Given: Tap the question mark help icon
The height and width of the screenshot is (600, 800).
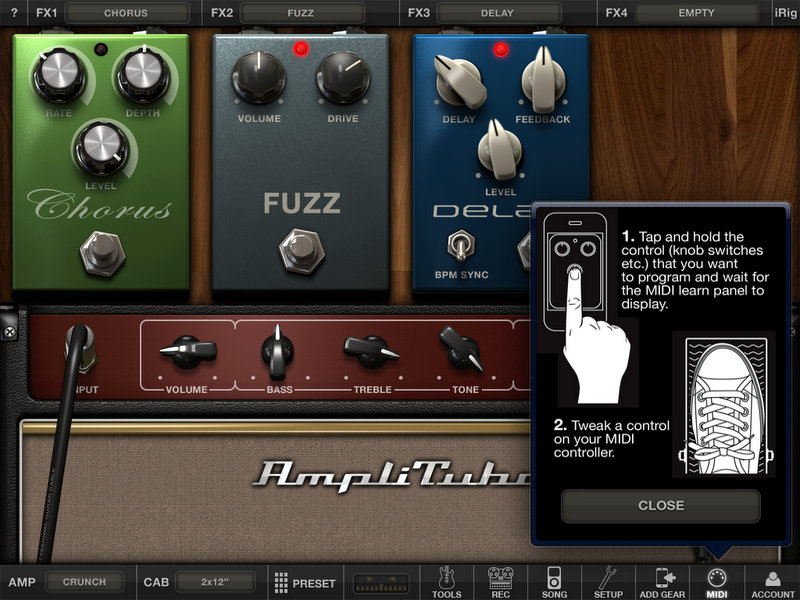Looking at the screenshot, I should coord(14,12).
